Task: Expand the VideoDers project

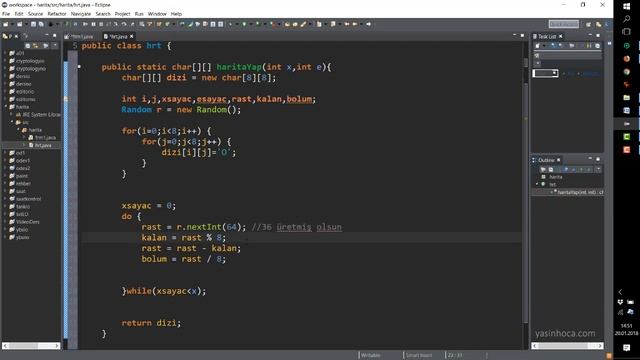Action: coord(5,222)
